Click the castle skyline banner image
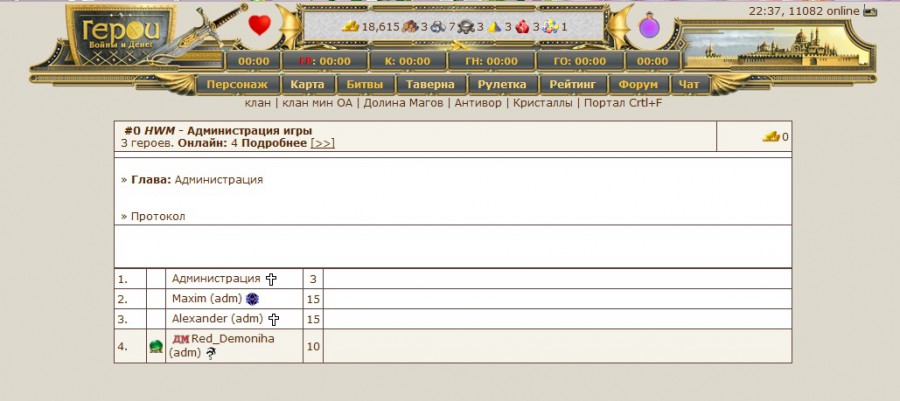This screenshot has width=900, height=401. [x=778, y=48]
